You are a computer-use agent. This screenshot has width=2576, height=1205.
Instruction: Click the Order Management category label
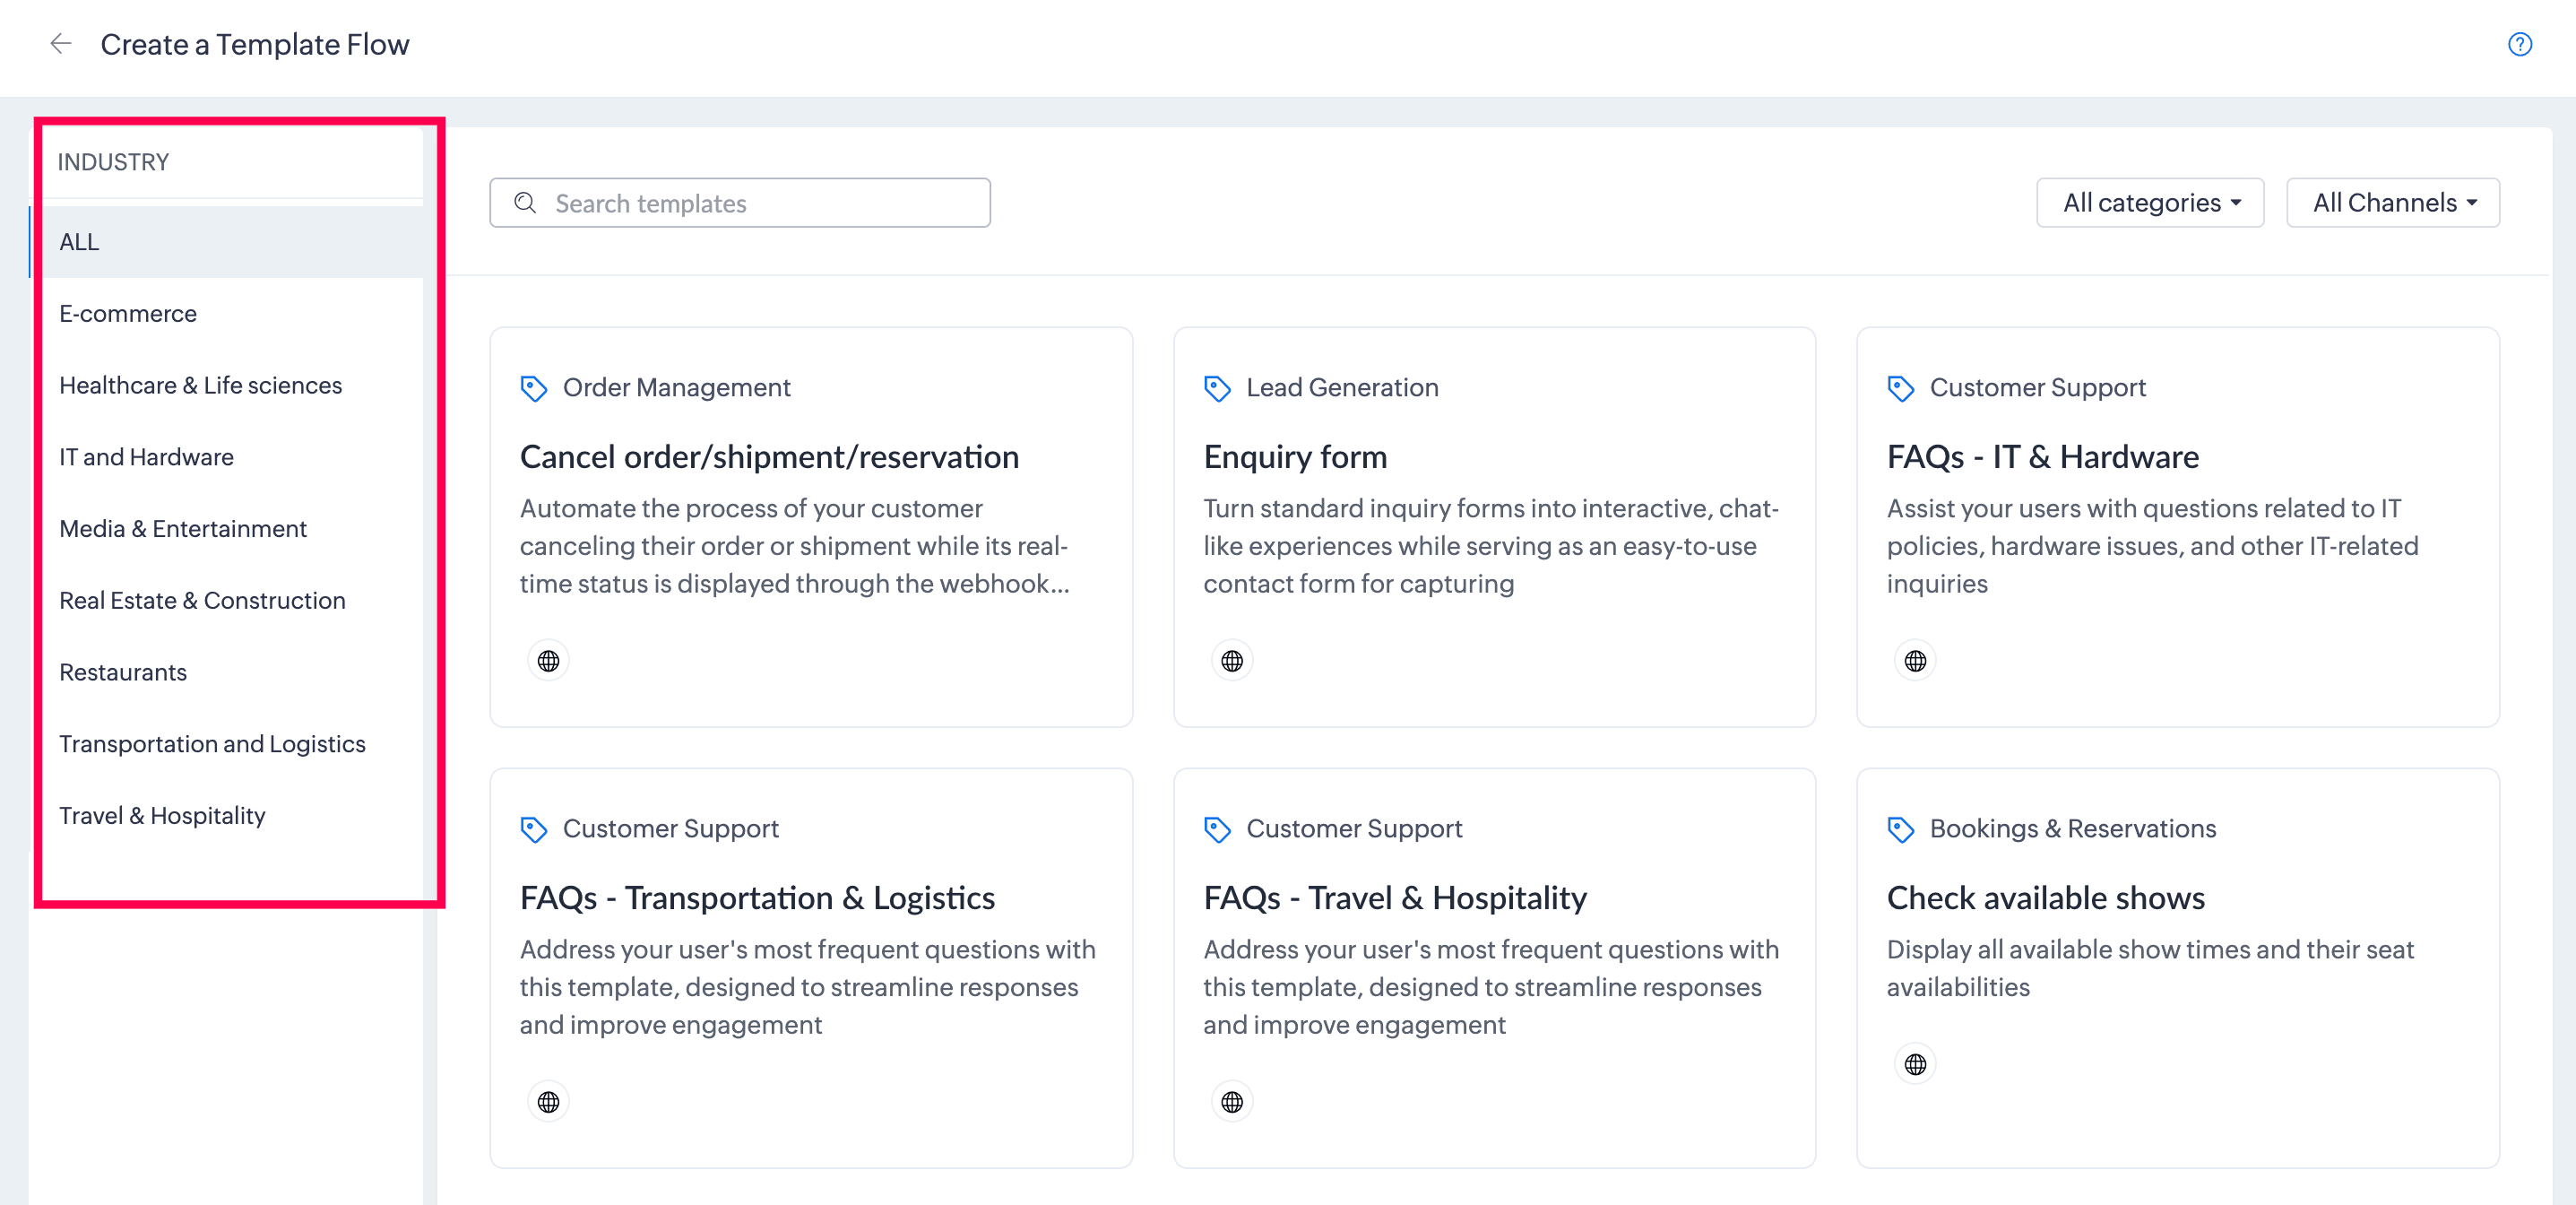676,388
